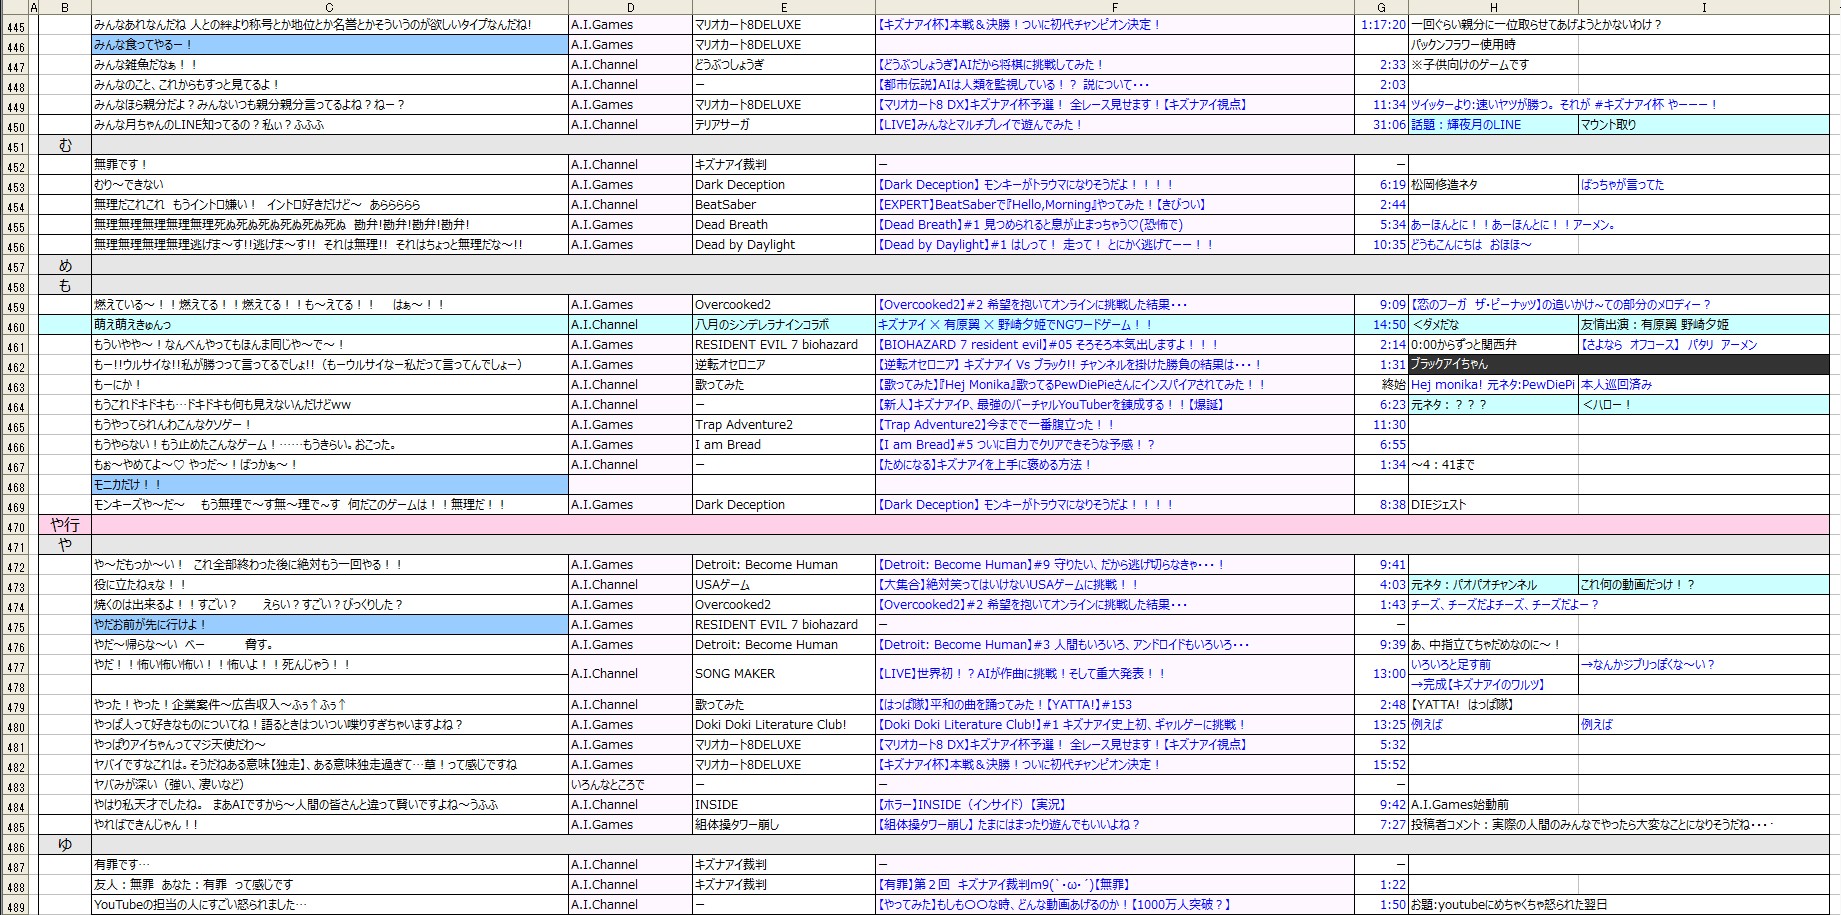Select row header 460
The height and width of the screenshot is (915, 1841).
[15, 325]
